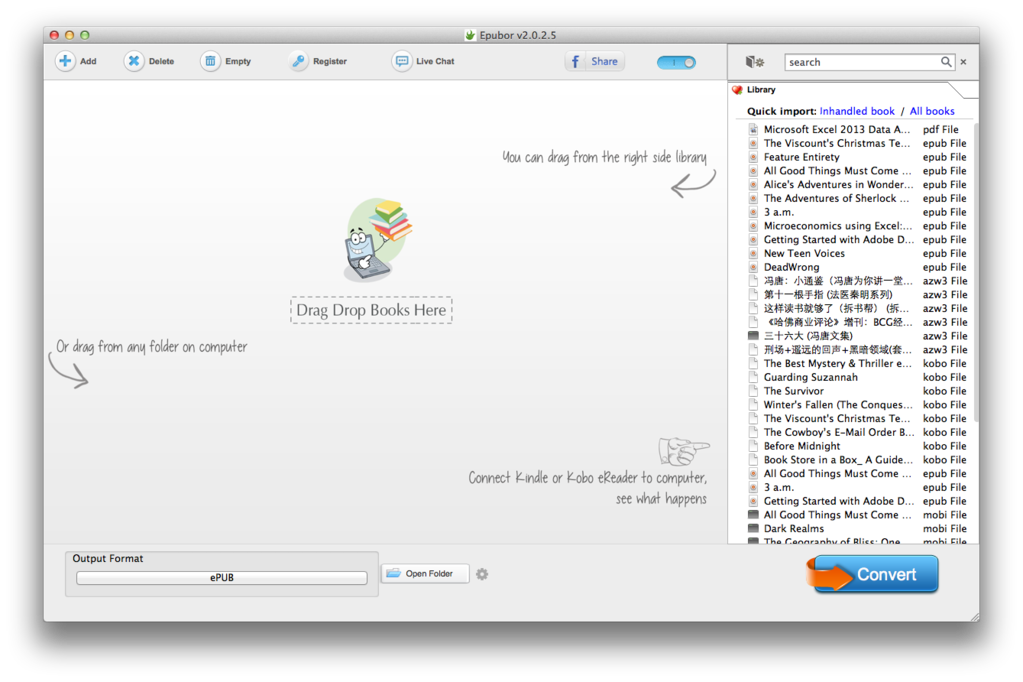The height and width of the screenshot is (682, 1023).
Task: Click the file icon beside Before Midnight
Action: pos(753,446)
